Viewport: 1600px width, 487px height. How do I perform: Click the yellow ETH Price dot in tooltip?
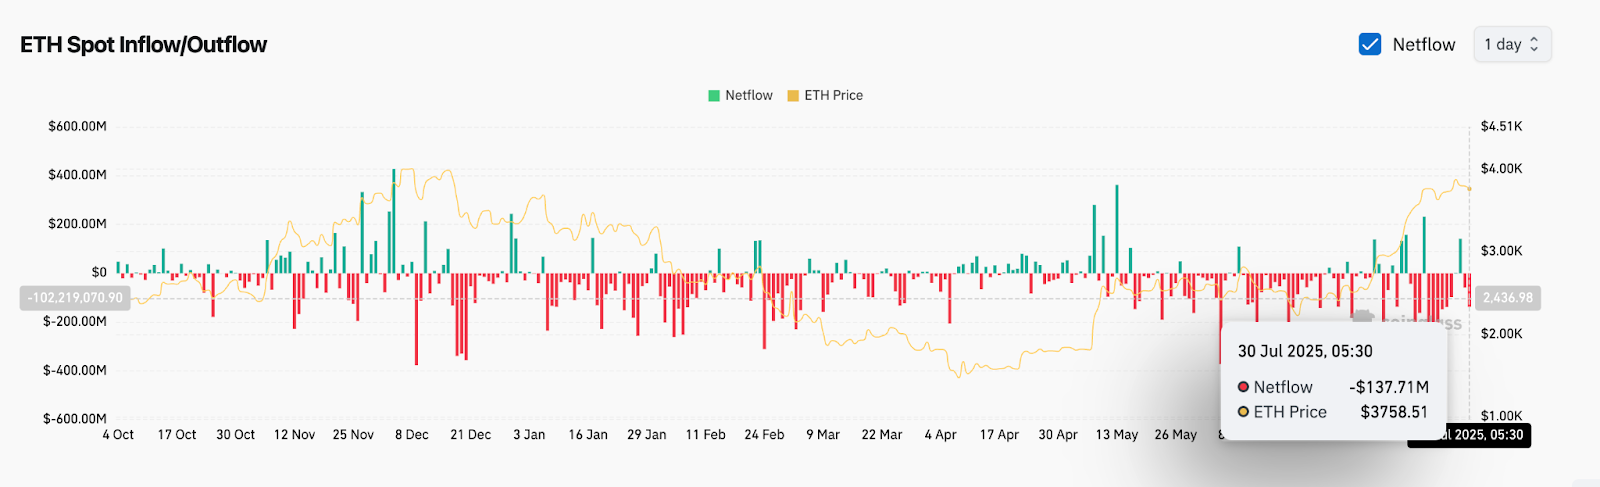1243,412
